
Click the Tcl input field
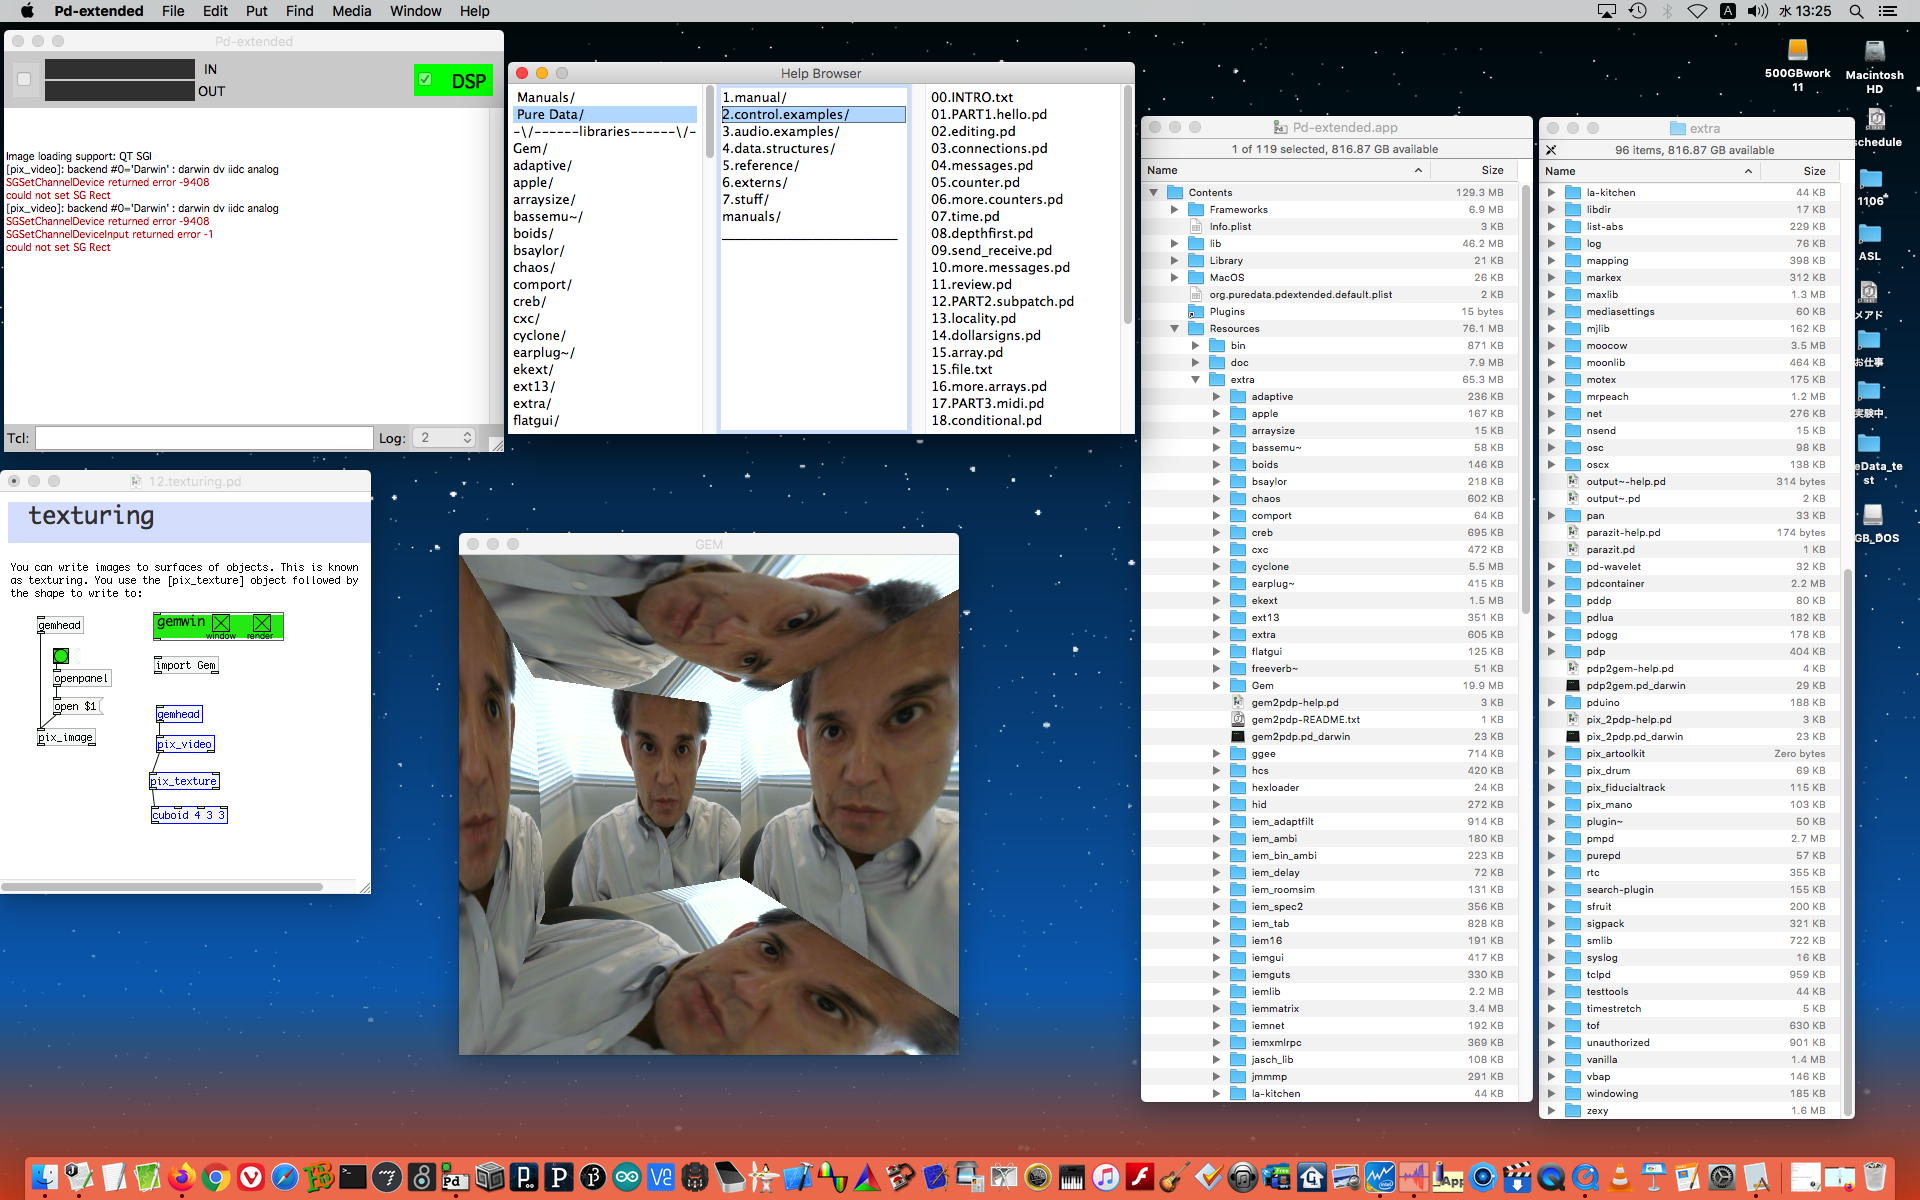[x=204, y=438]
